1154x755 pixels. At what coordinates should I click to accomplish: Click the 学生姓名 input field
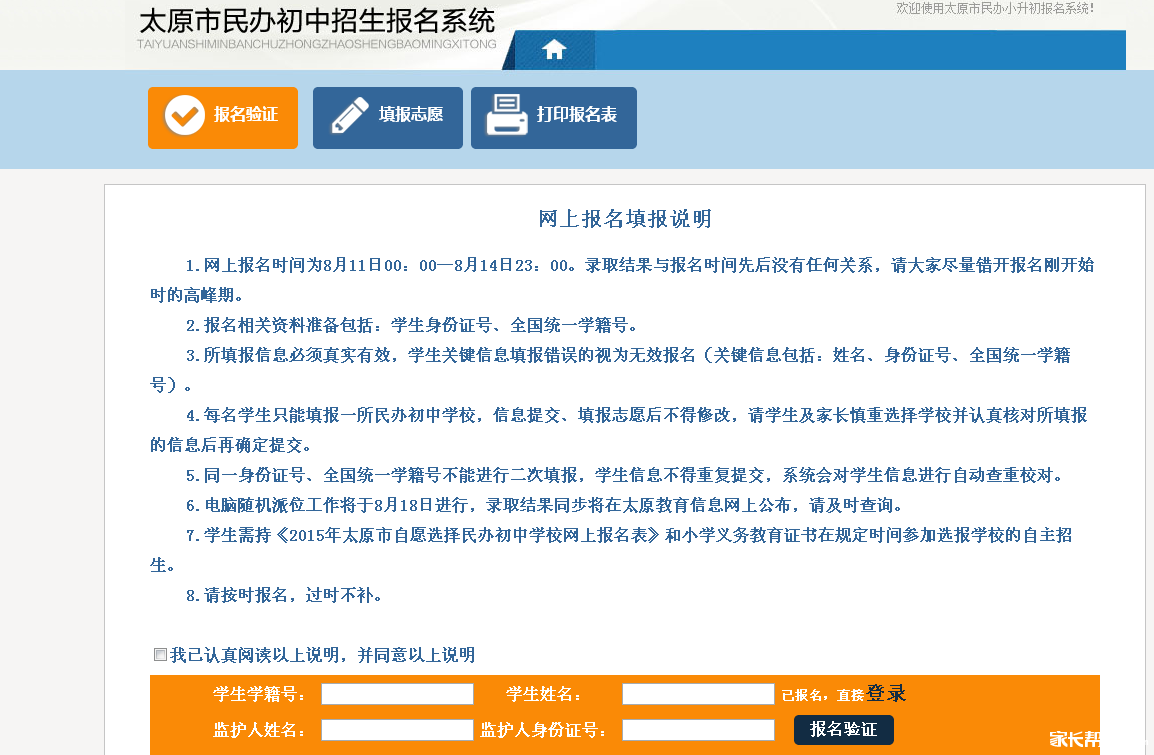point(698,693)
